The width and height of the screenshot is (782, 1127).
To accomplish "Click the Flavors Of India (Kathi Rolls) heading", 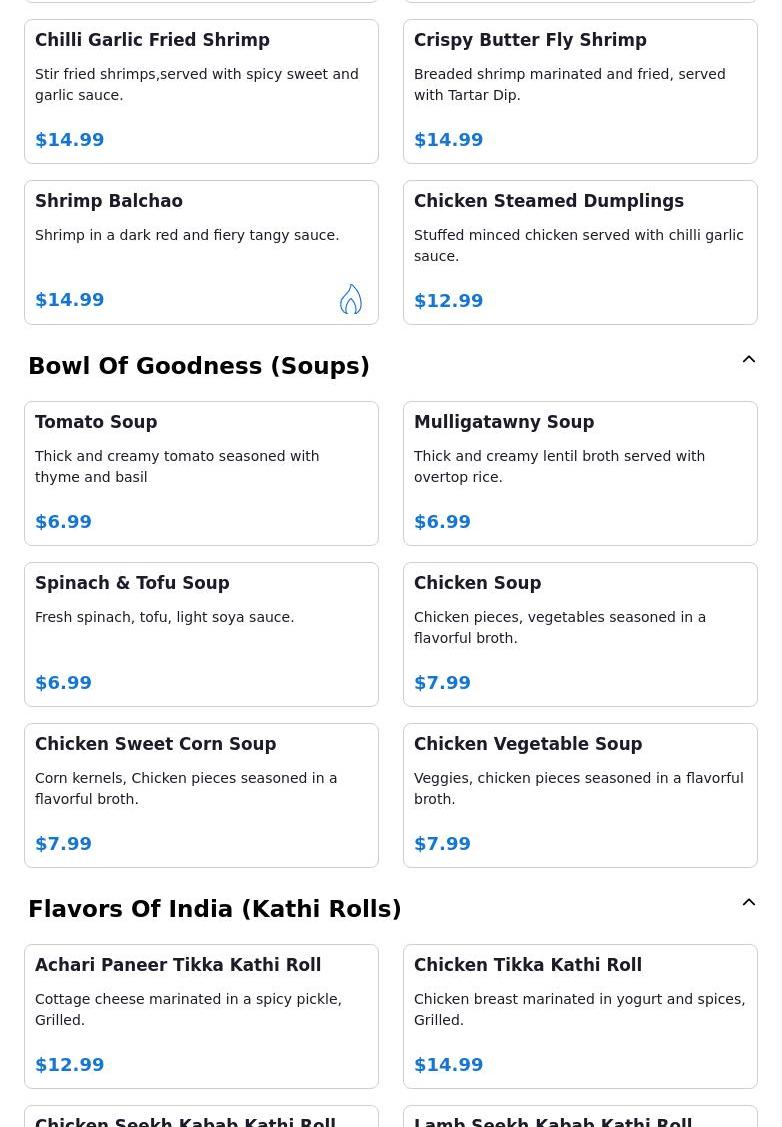I will [x=215, y=909].
